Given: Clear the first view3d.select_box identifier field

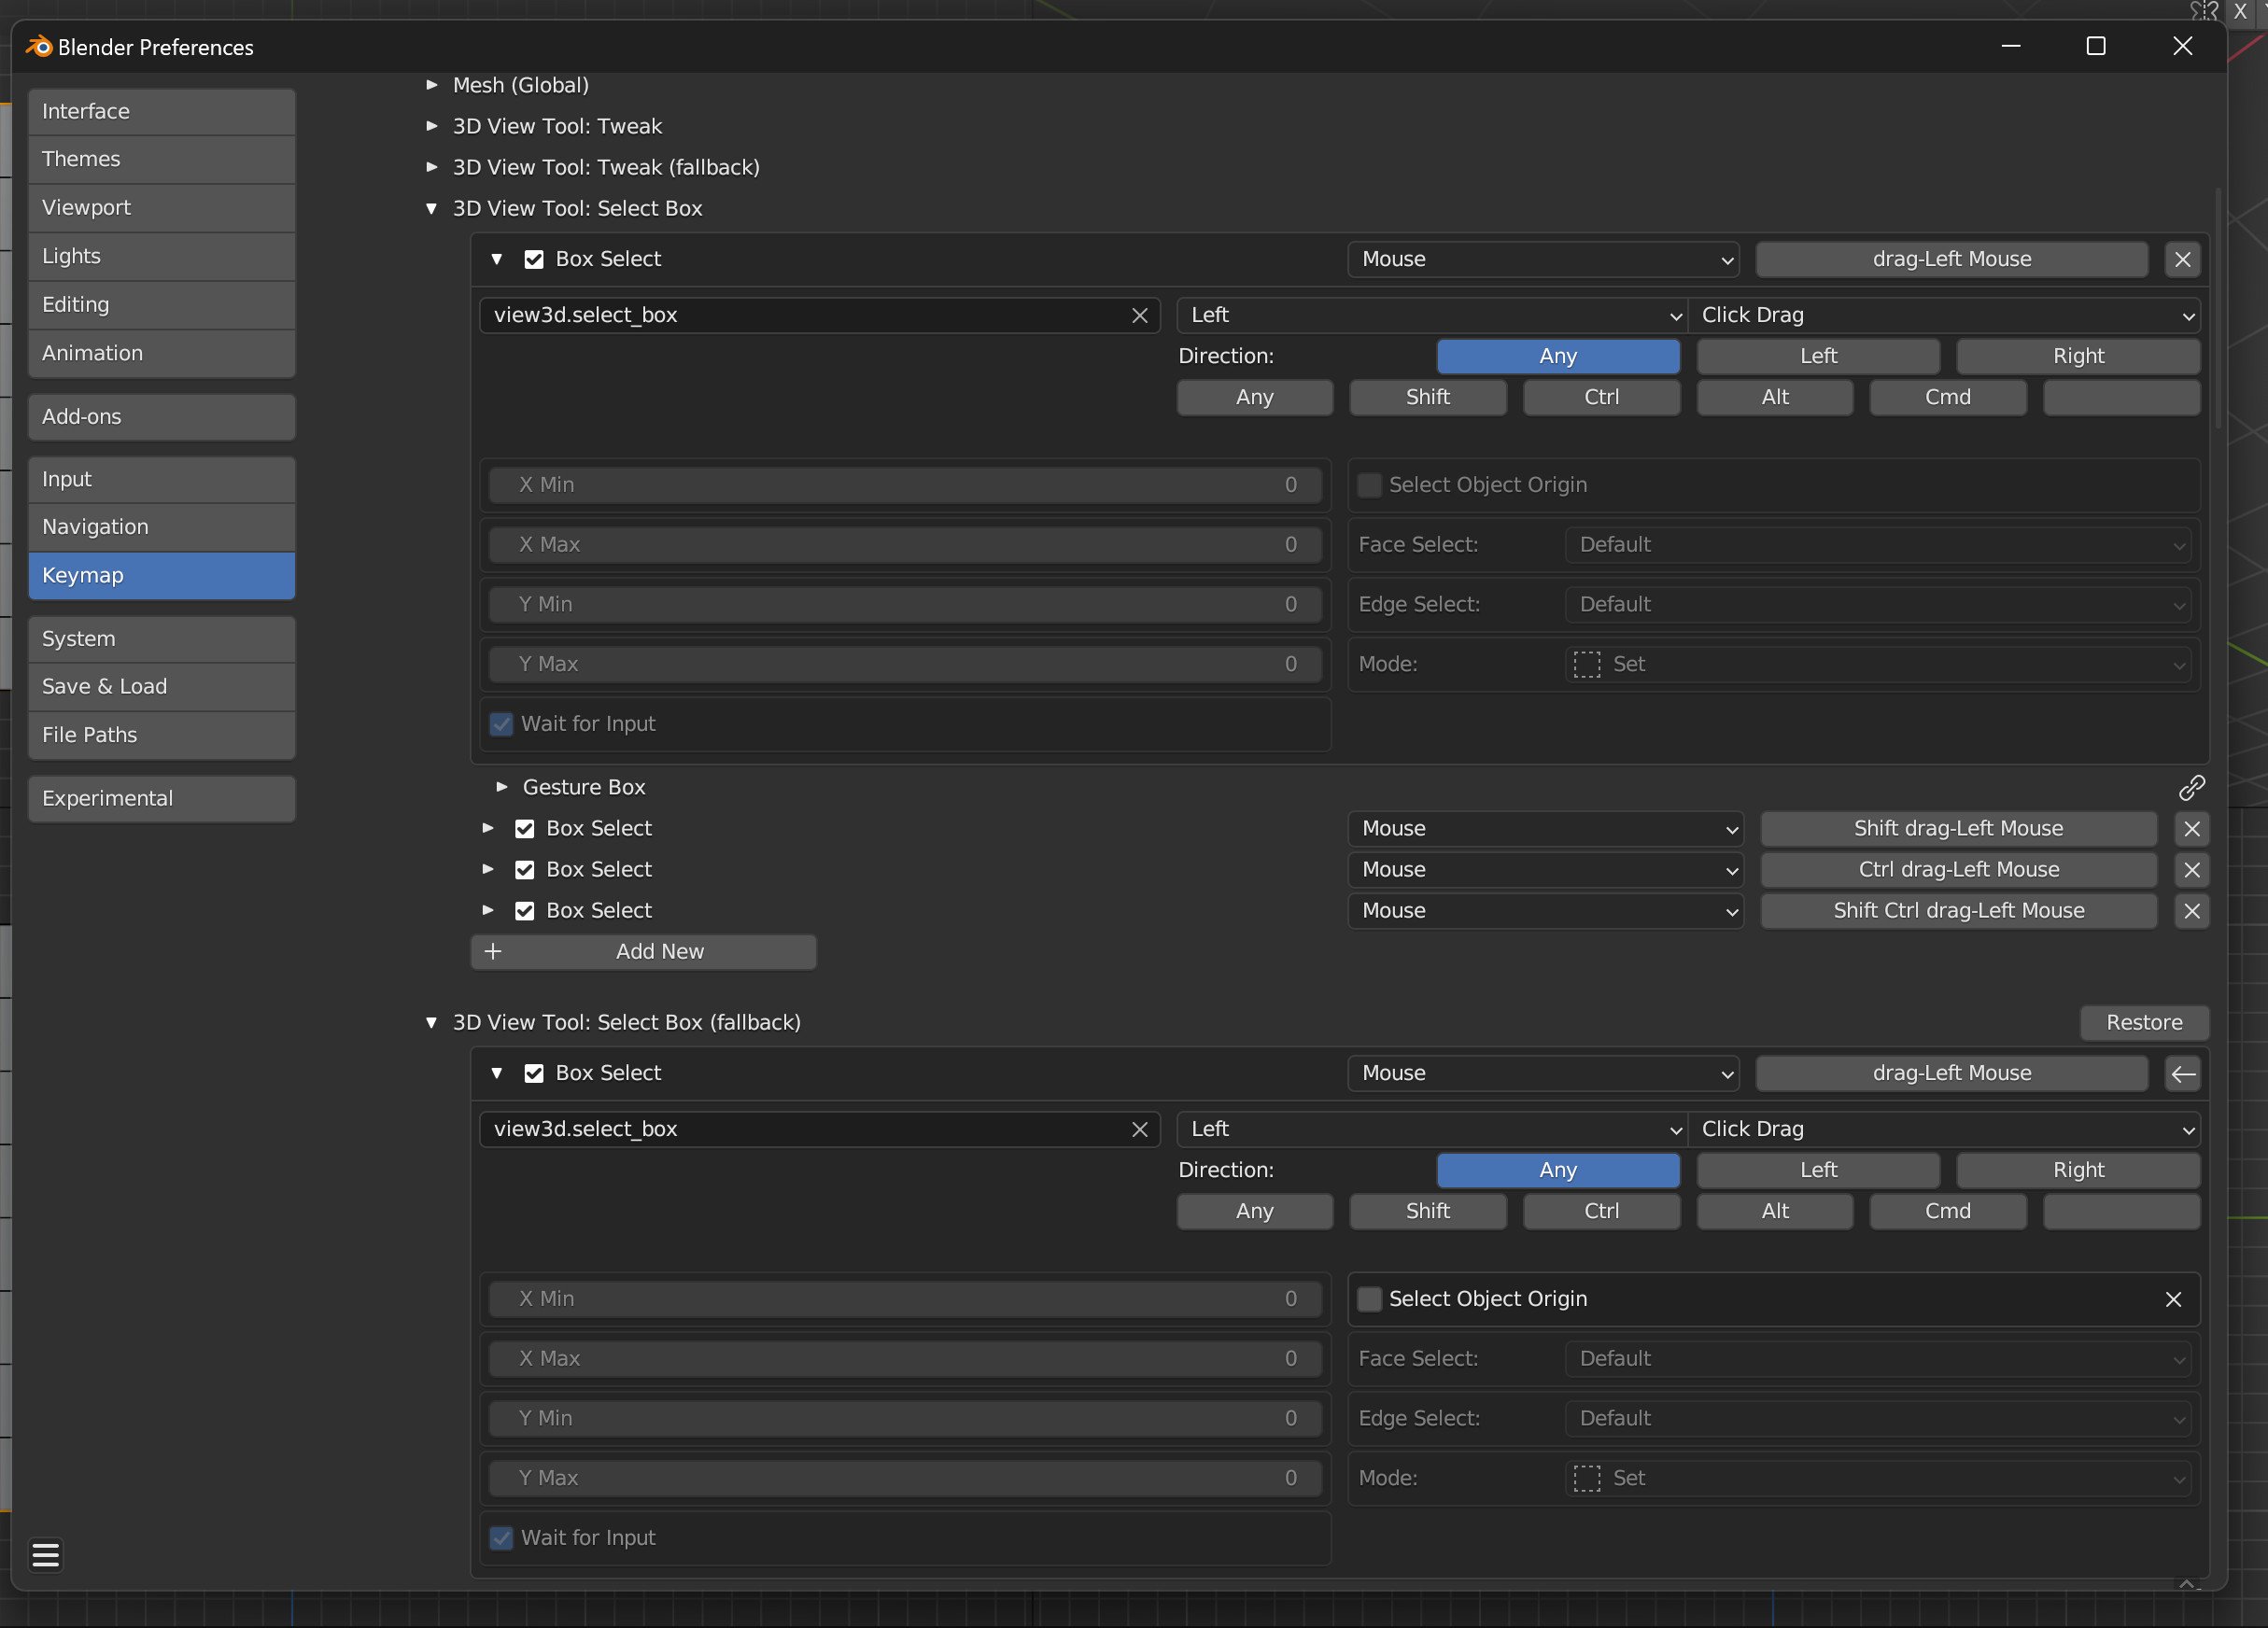Looking at the screenshot, I should (x=1139, y=316).
